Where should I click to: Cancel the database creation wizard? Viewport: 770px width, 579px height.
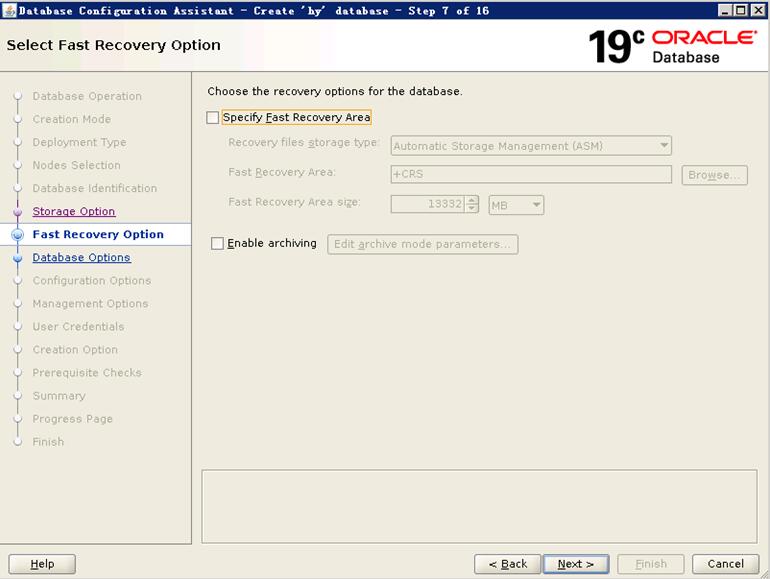coord(725,564)
